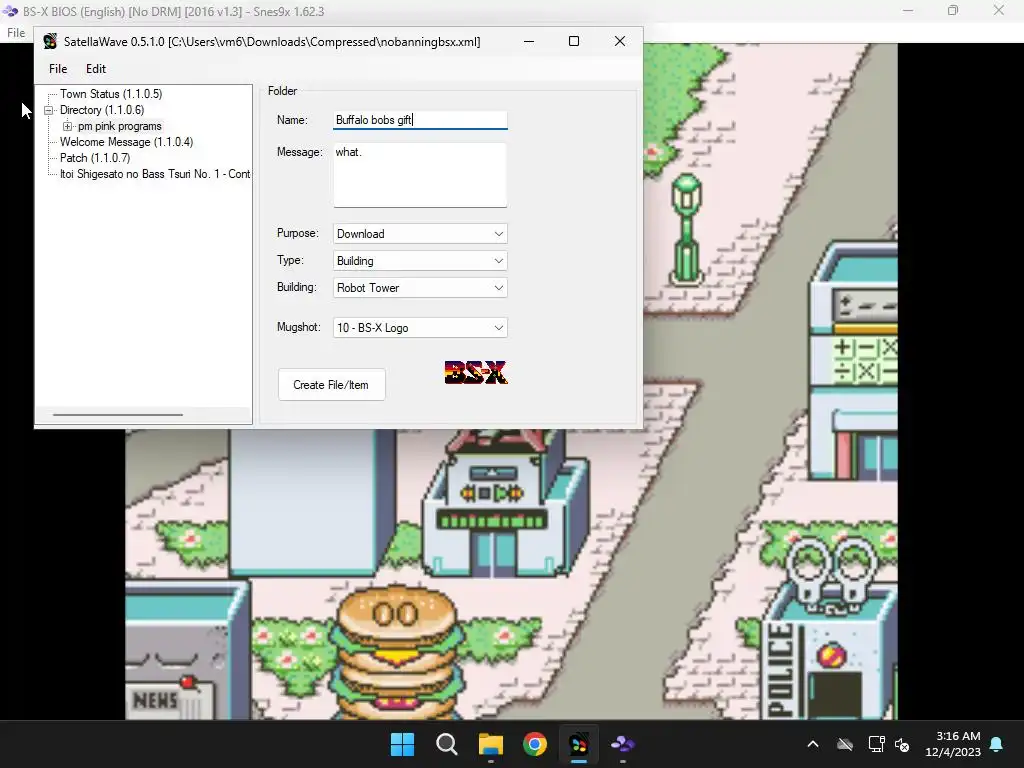Close the SatellaWave window

coord(620,41)
